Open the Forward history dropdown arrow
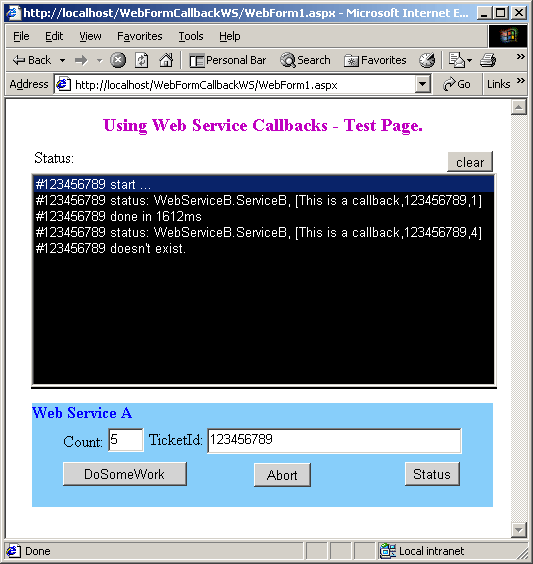Viewport: 533px width, 564px height. tap(100, 60)
